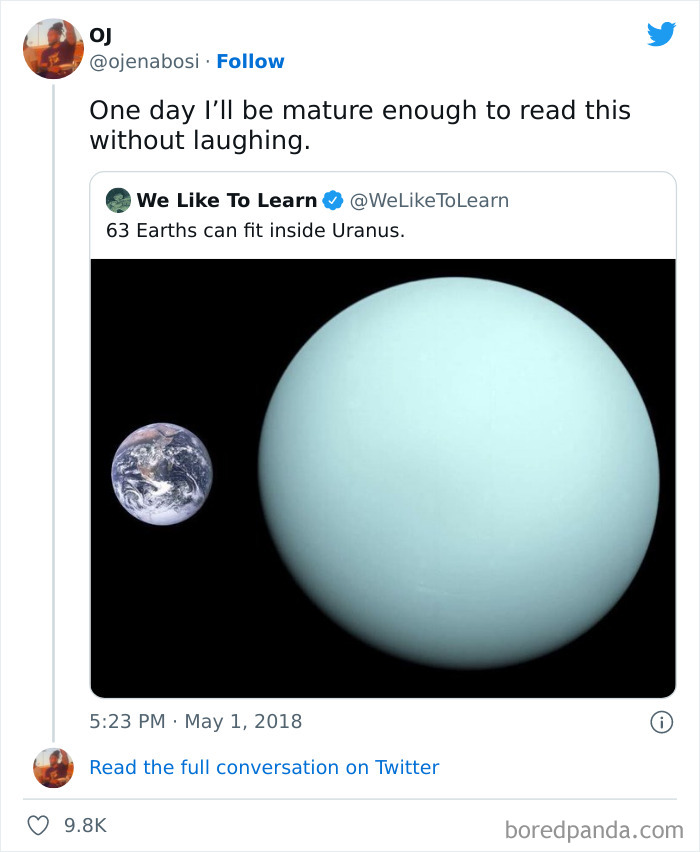Open the replying user's avatar near the bottom
700x852 pixels.
click(x=53, y=767)
